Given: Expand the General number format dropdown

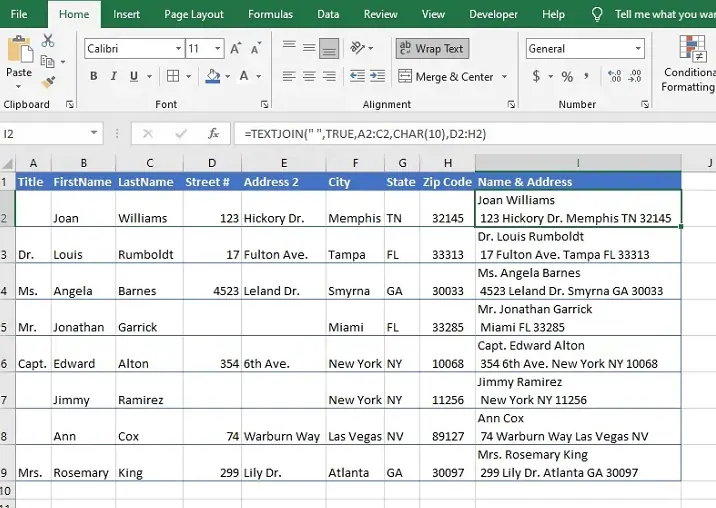Looking at the screenshot, I should [638, 49].
